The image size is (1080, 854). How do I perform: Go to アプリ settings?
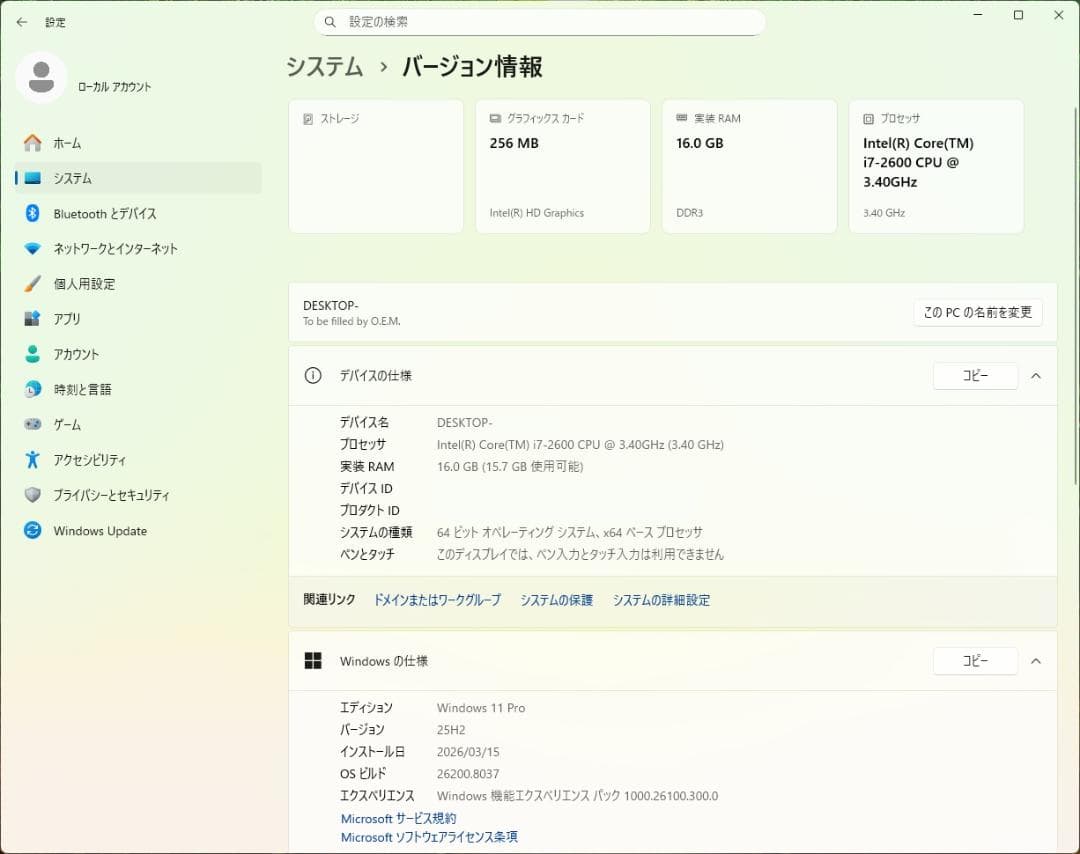click(x=138, y=319)
